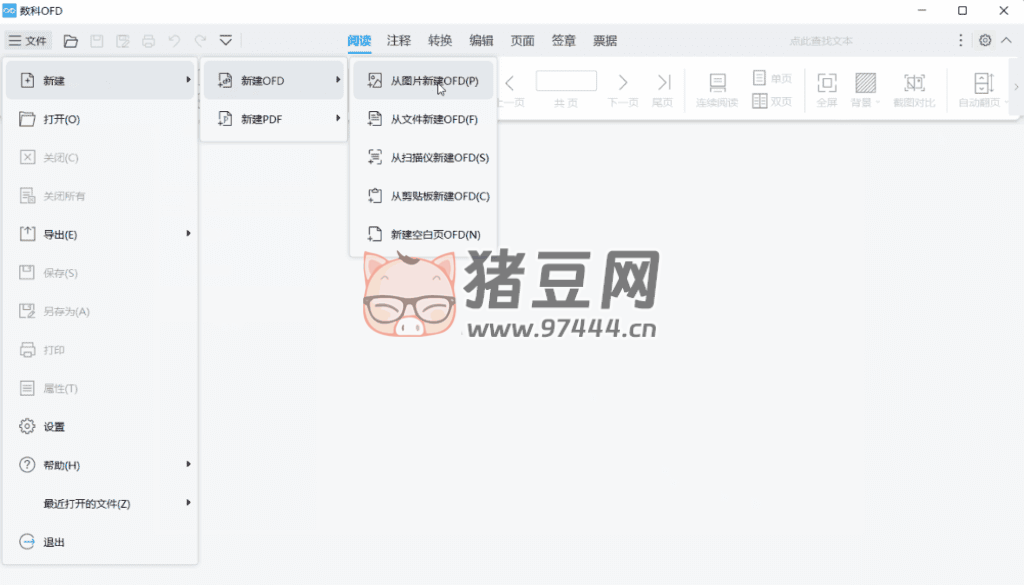Select 新建 in the file menu

100,80
